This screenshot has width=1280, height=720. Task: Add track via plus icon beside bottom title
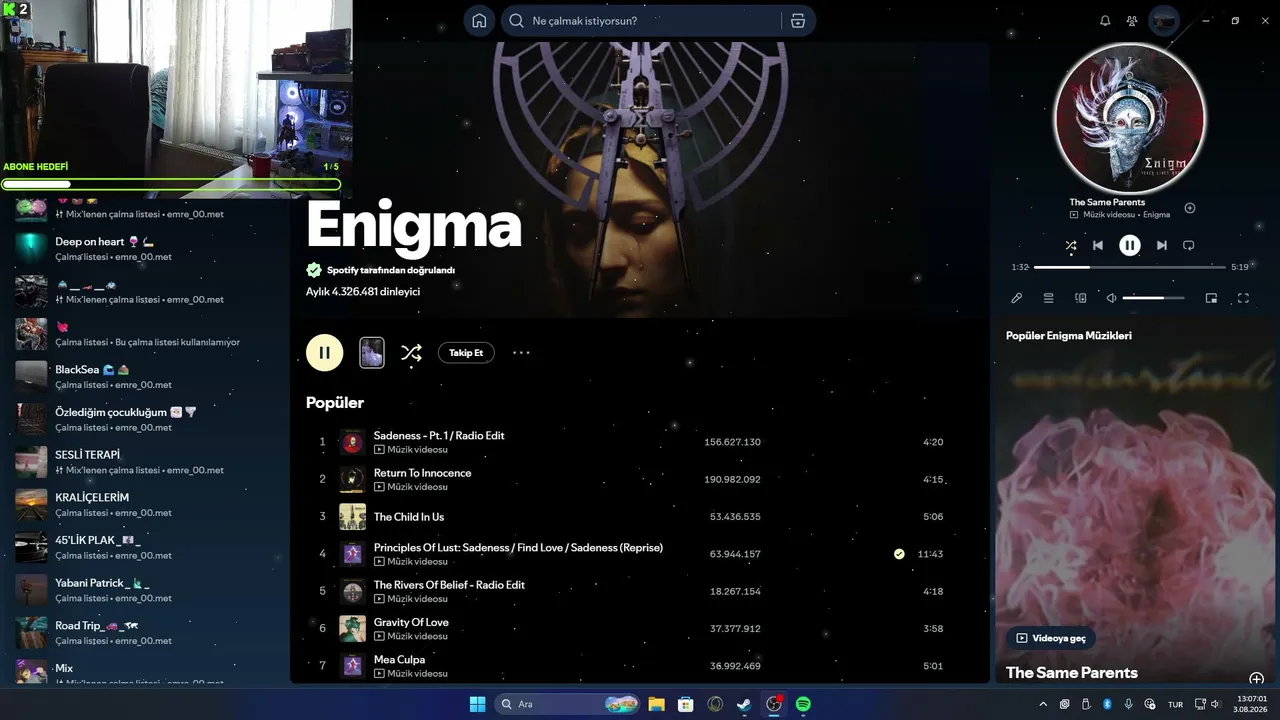tap(1257, 679)
